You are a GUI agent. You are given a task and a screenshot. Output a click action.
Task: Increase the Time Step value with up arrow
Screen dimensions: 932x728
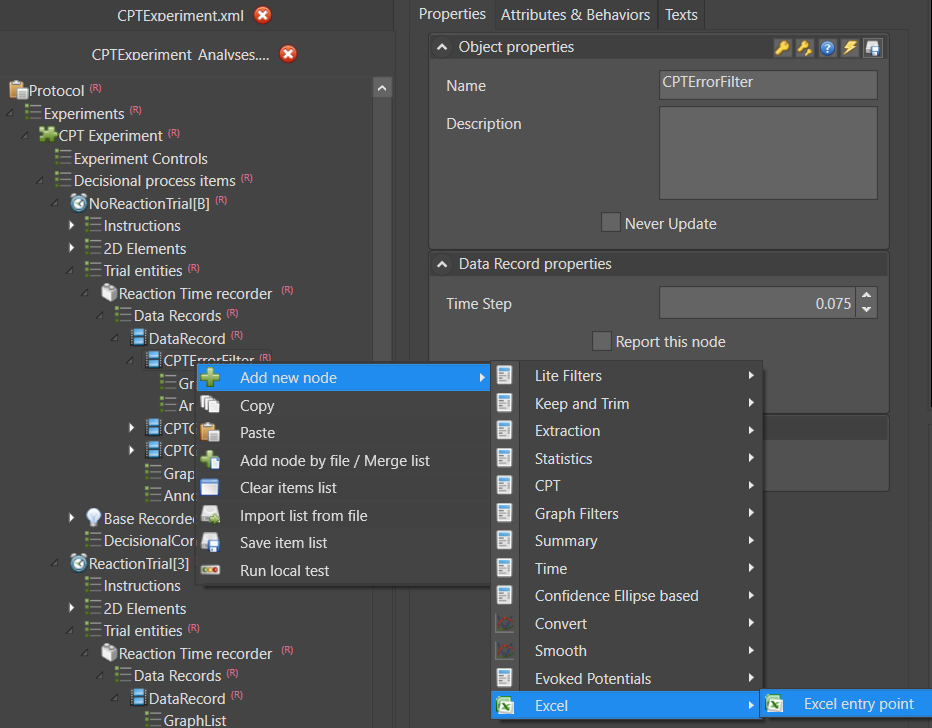pyautogui.click(x=867, y=297)
